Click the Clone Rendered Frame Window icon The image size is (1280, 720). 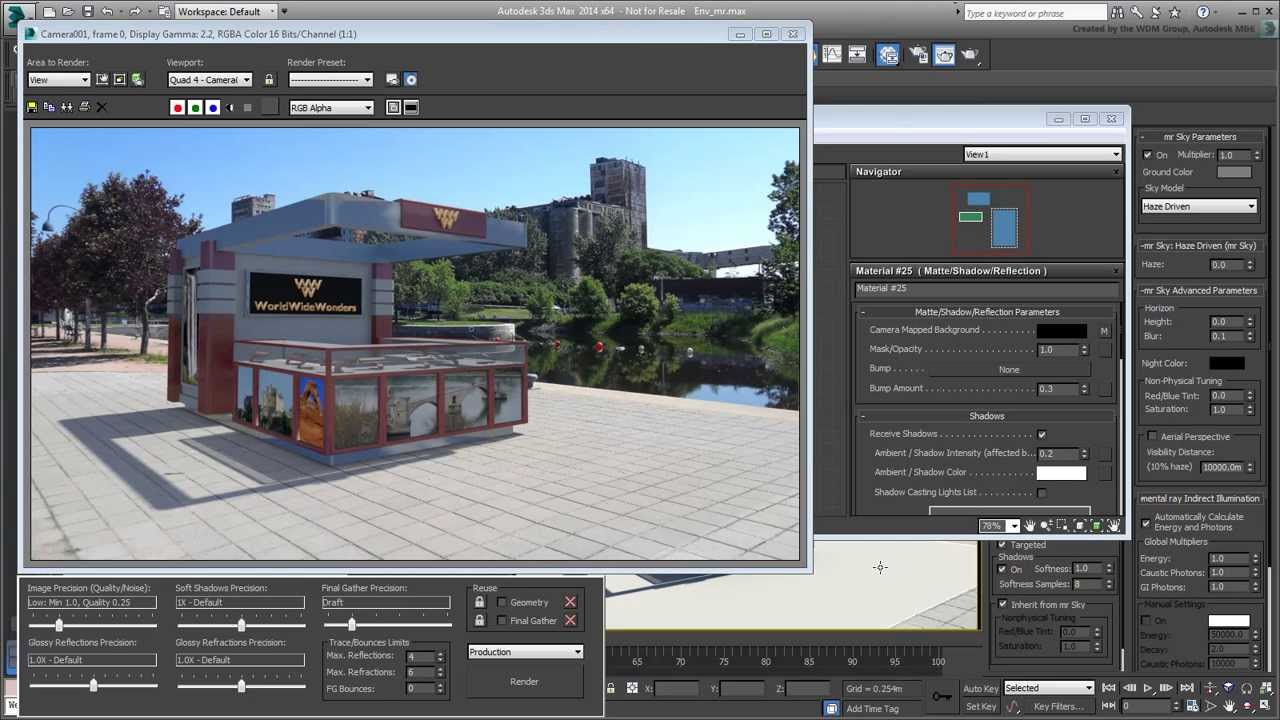67,108
